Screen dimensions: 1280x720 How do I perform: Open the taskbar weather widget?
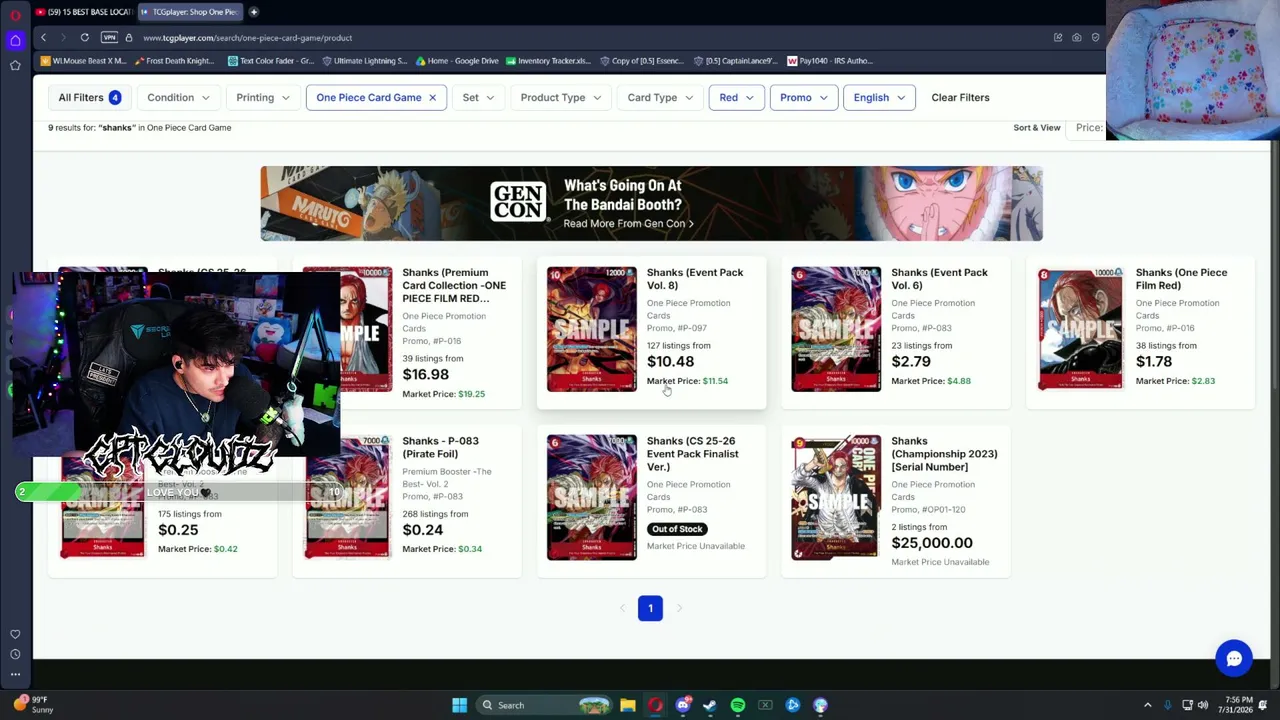coord(33,705)
